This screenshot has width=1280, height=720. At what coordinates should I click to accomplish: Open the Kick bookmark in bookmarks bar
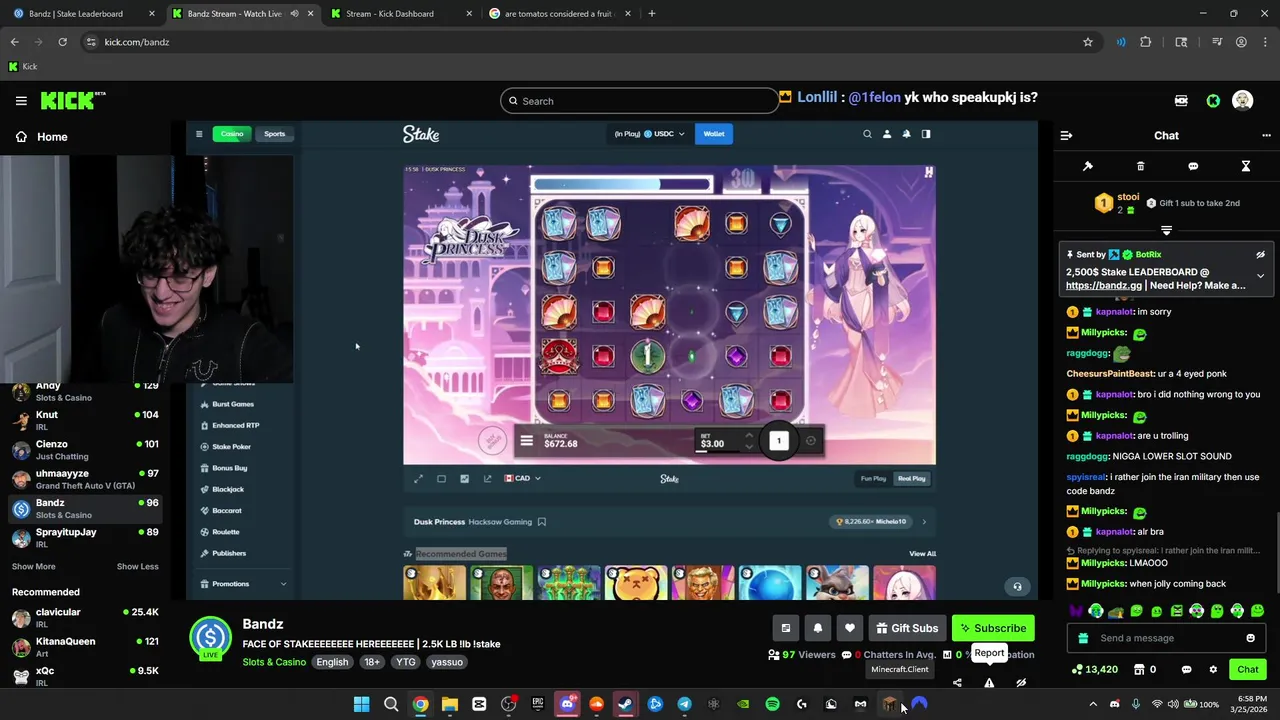pos(22,67)
